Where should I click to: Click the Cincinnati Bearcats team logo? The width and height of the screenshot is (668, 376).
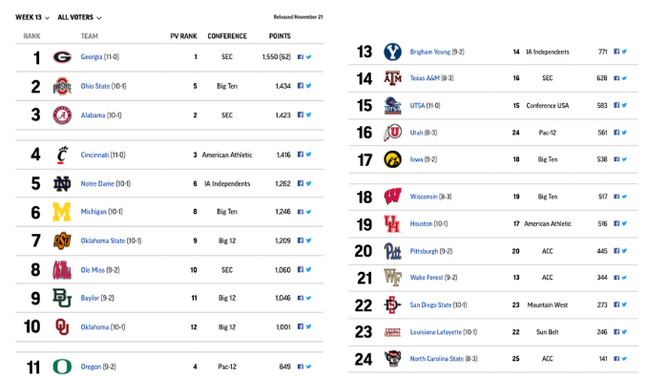62,155
